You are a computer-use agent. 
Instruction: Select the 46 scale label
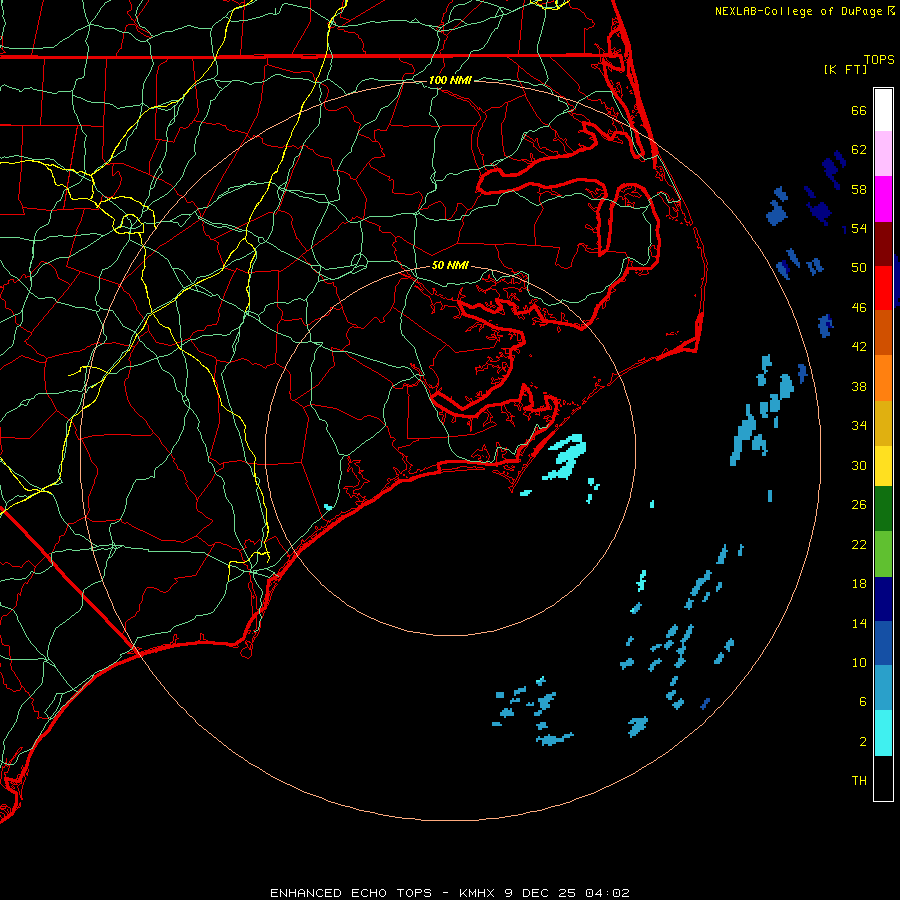pos(859,308)
